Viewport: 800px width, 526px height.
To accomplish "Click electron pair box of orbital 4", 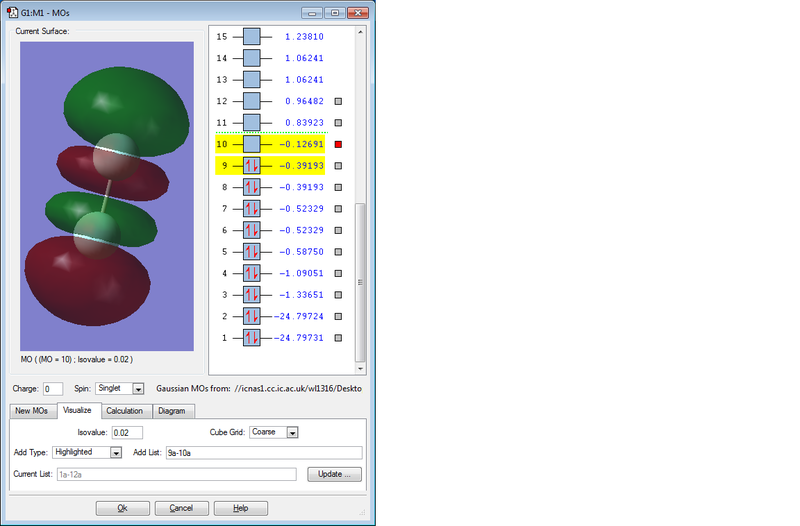I will pyautogui.click(x=252, y=273).
